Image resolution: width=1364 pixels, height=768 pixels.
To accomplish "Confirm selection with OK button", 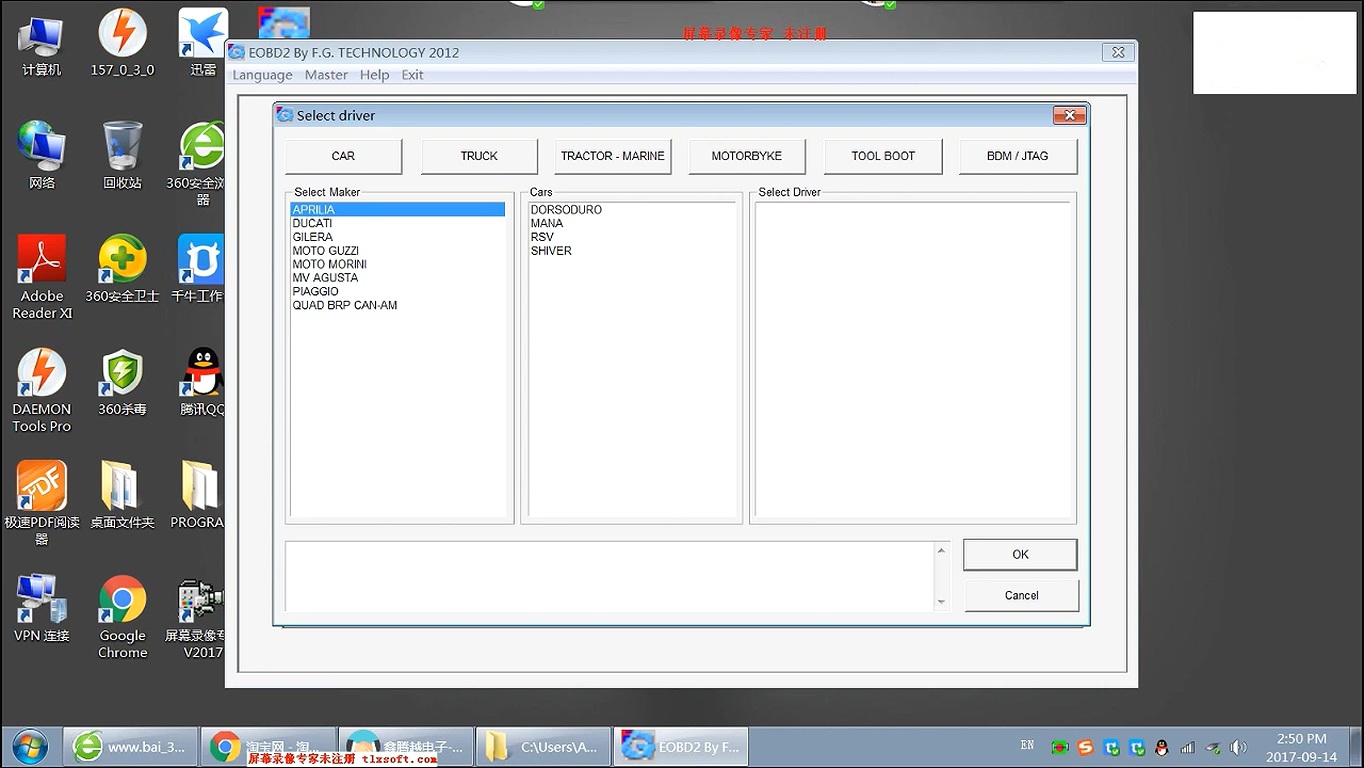I will pyautogui.click(x=1020, y=554).
